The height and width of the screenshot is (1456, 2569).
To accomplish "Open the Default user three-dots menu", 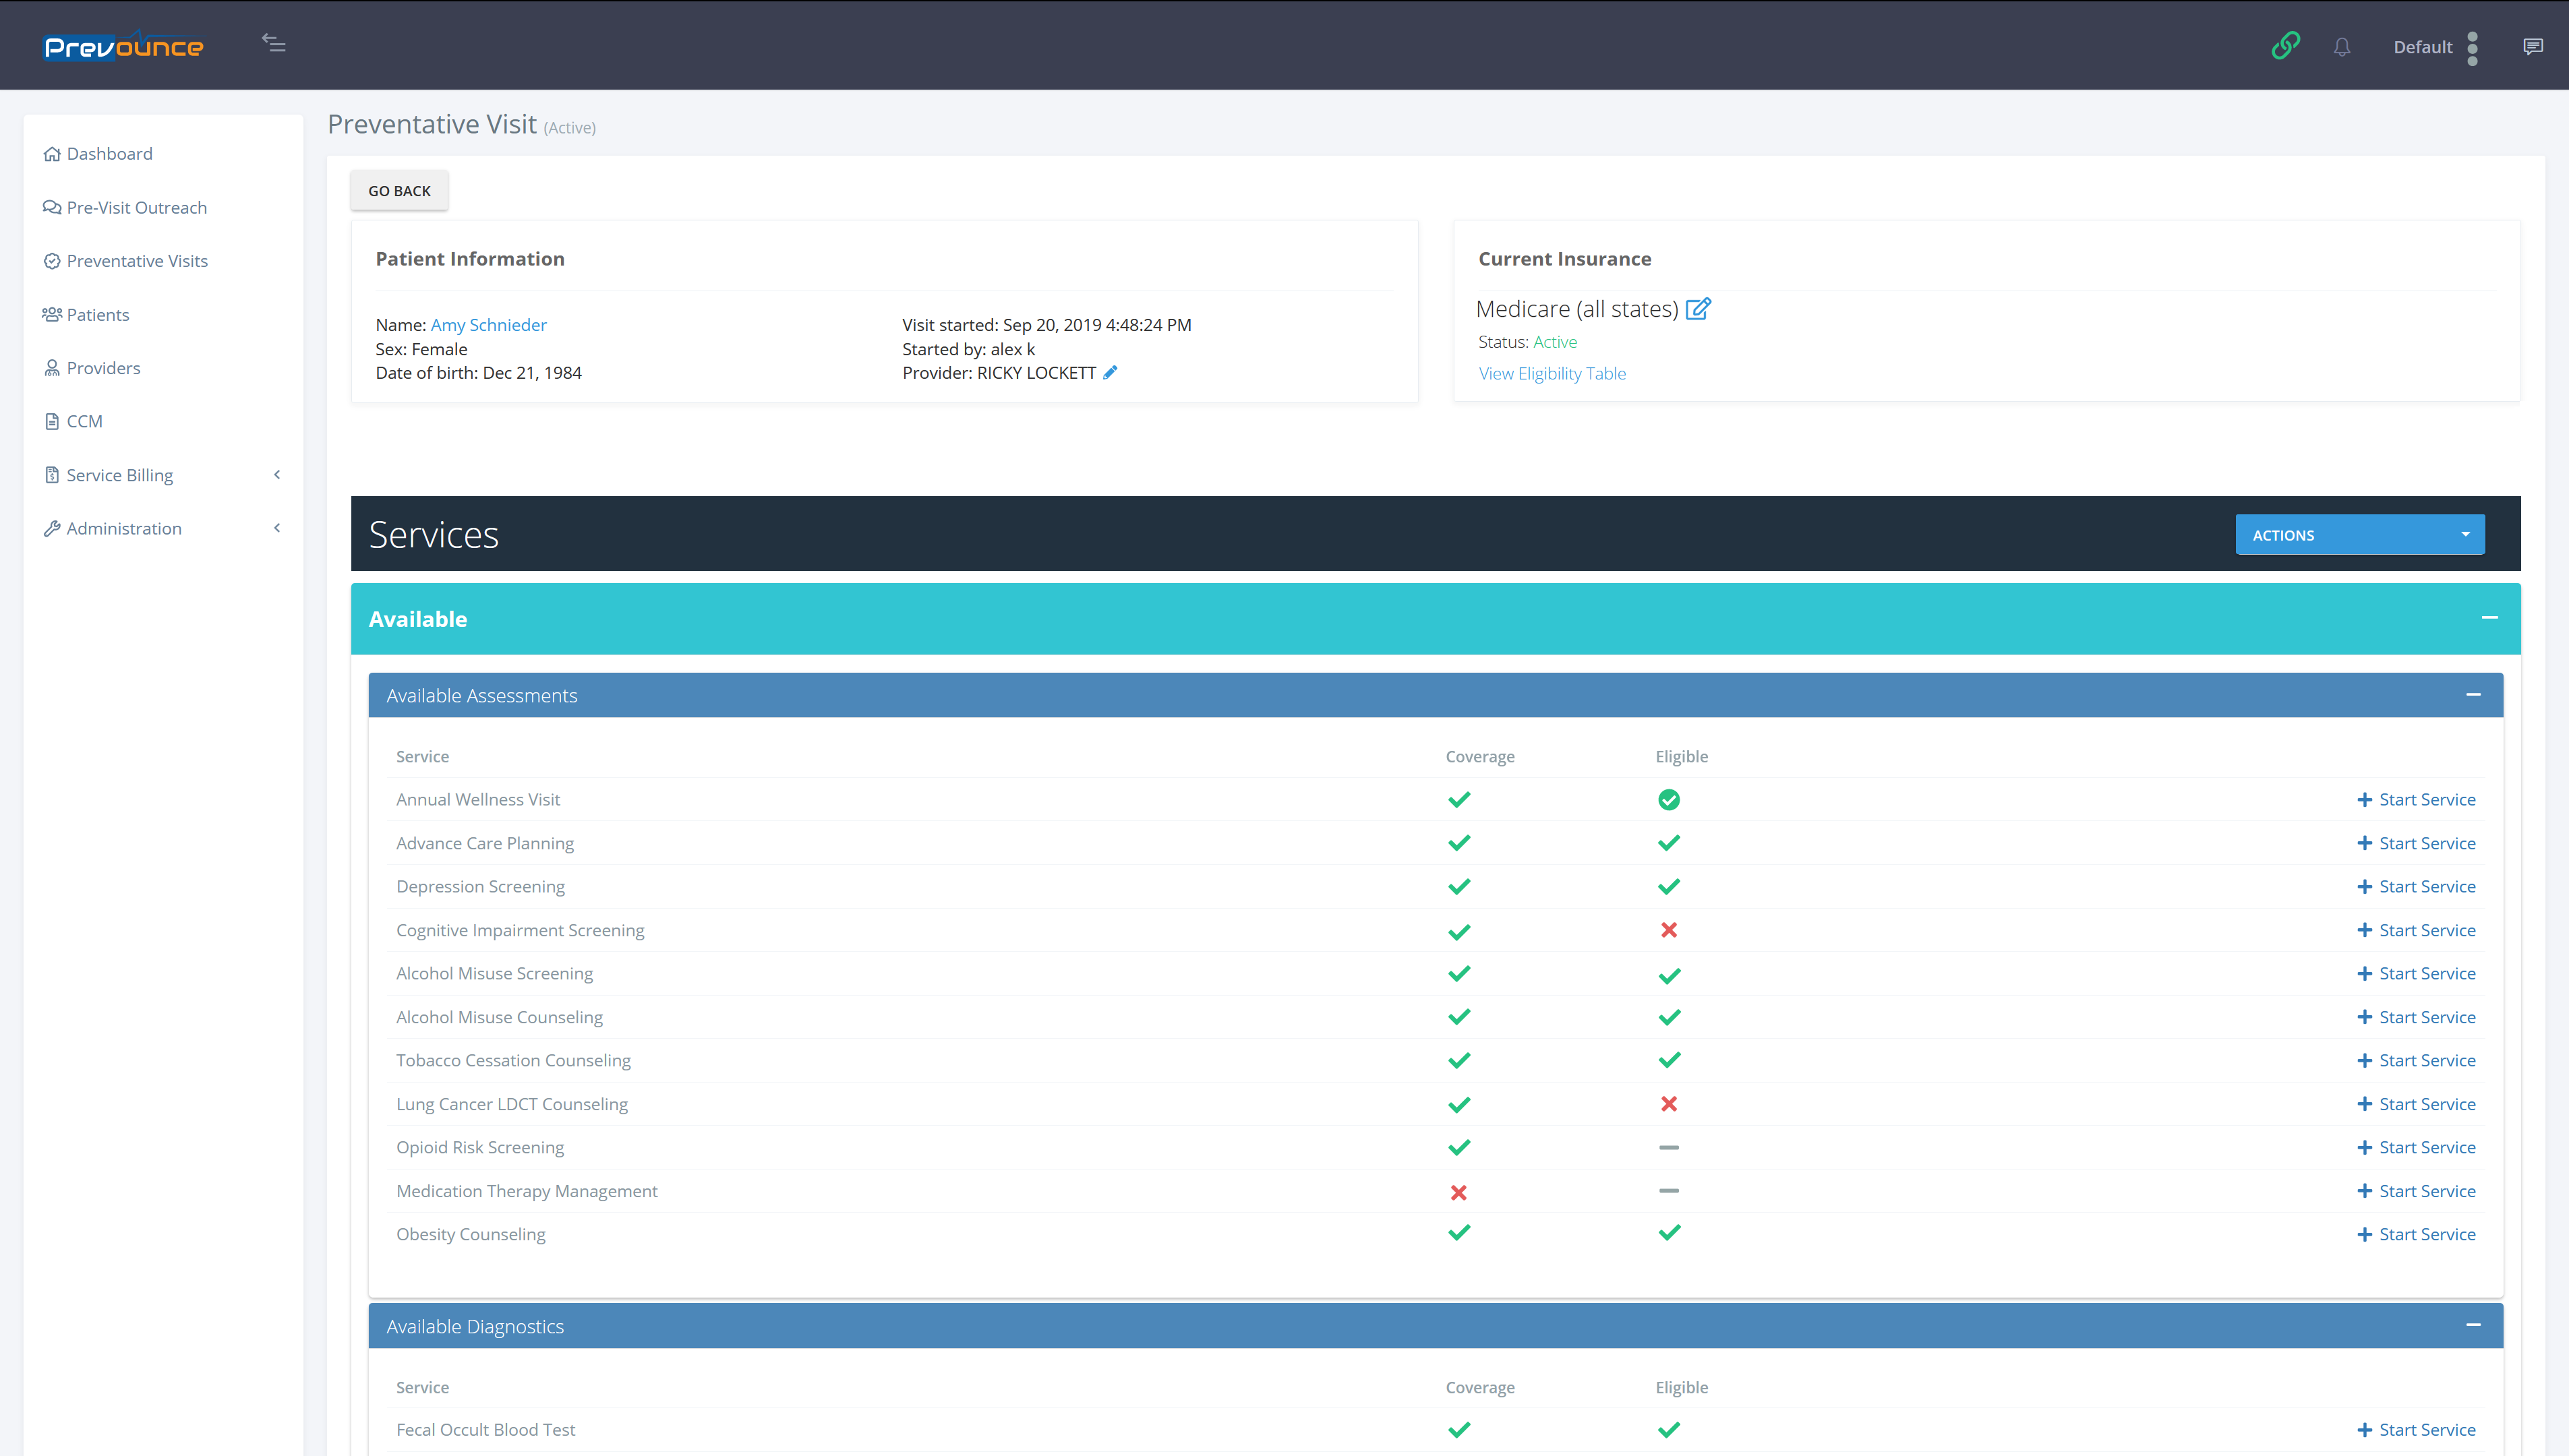I will pos(2472,47).
